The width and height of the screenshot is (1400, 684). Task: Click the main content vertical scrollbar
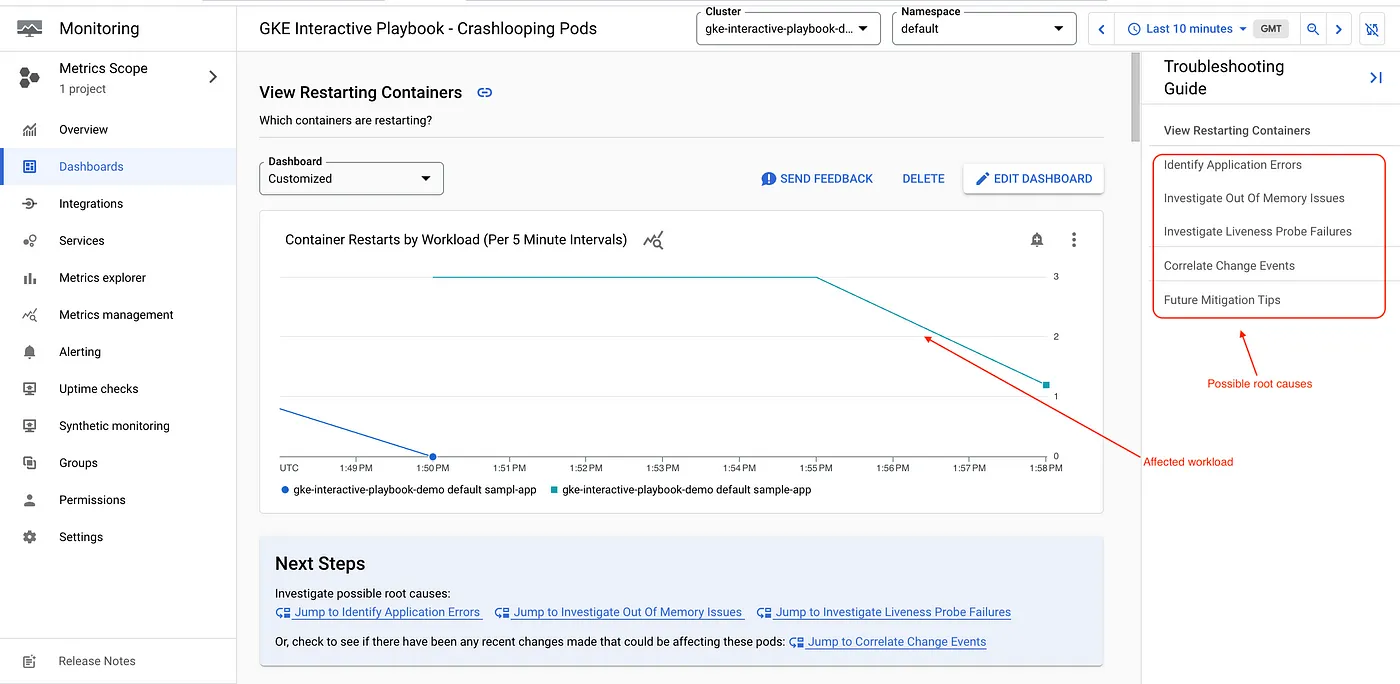(x=1135, y=97)
